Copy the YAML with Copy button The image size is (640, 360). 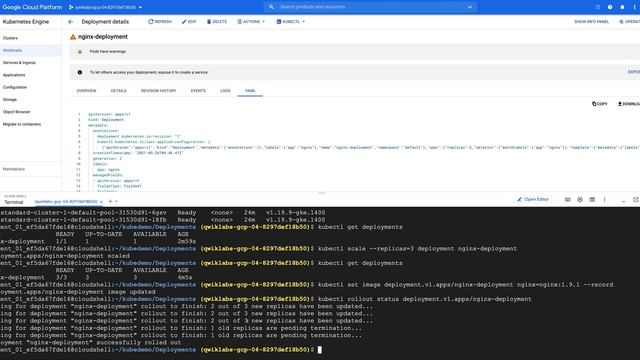(600, 104)
